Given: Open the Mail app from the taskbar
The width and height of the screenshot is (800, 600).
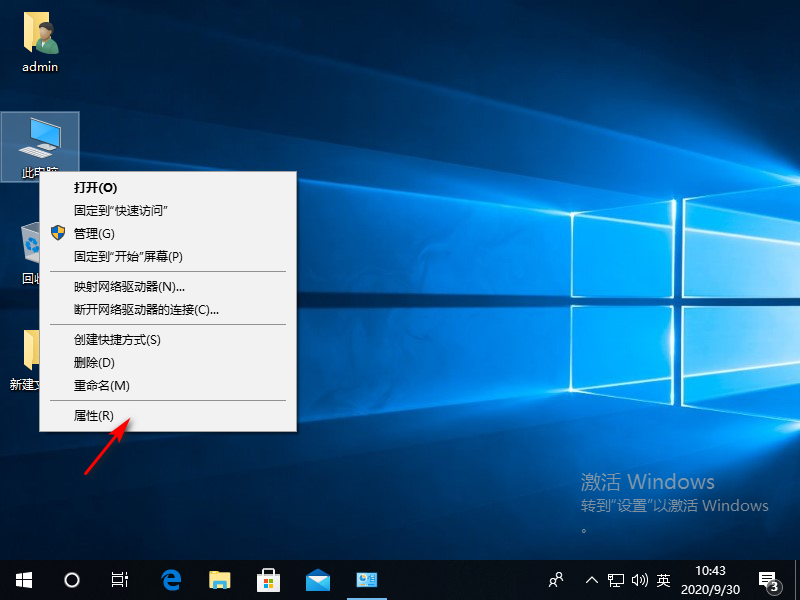Looking at the screenshot, I should pos(317,580).
